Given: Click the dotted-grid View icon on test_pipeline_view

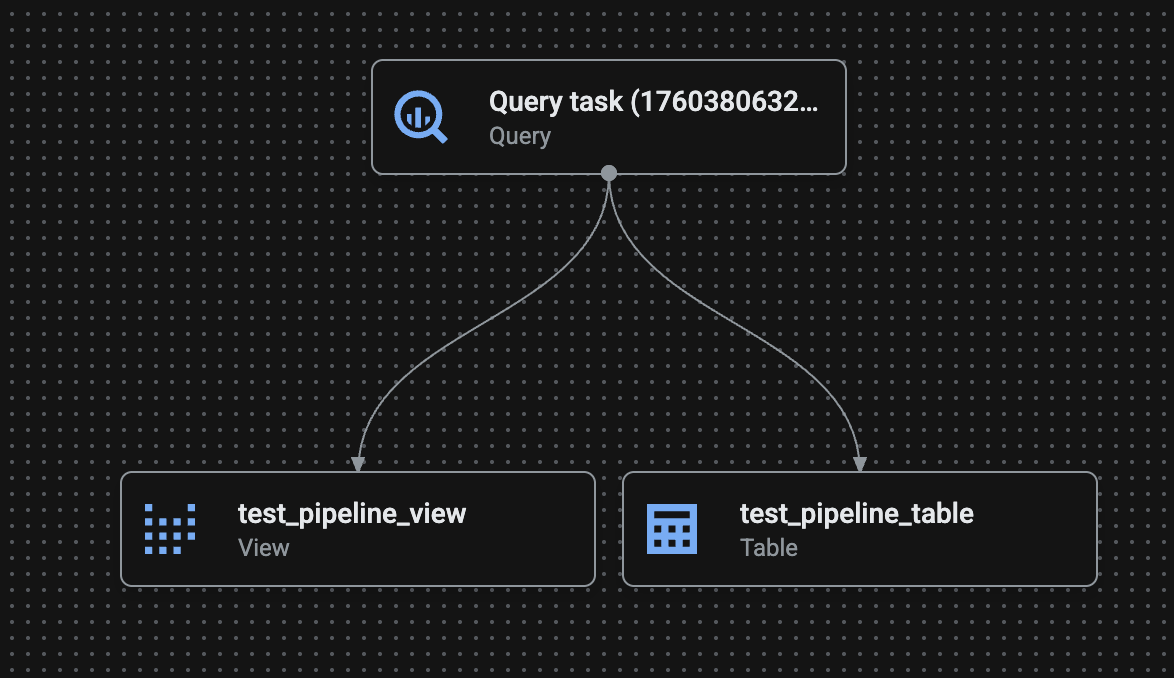Looking at the screenshot, I should tap(168, 528).
